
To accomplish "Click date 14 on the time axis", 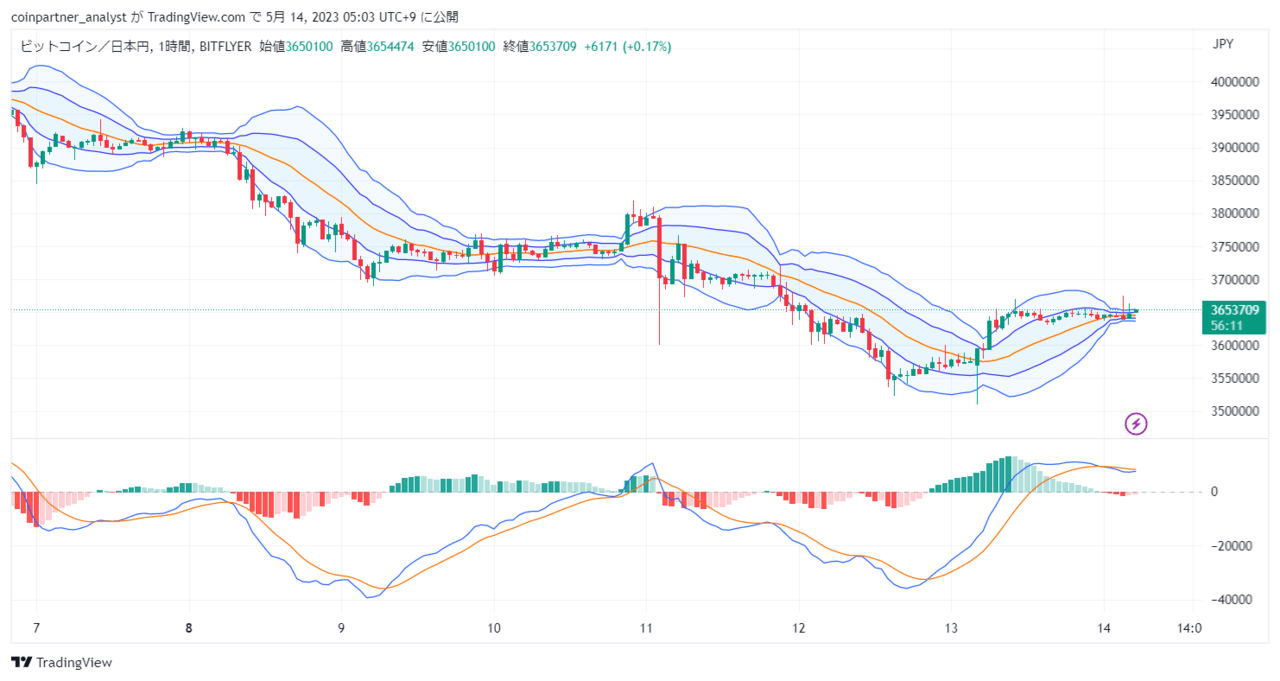I will [1103, 628].
